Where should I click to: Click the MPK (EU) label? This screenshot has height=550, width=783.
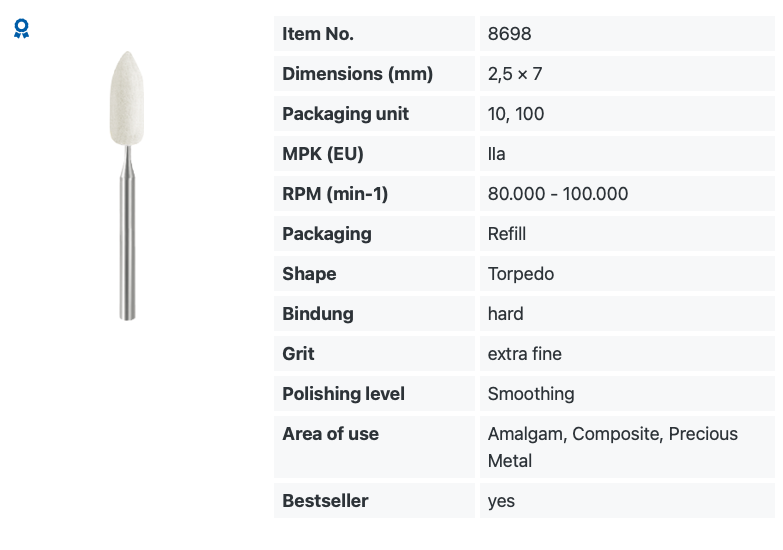click(323, 154)
